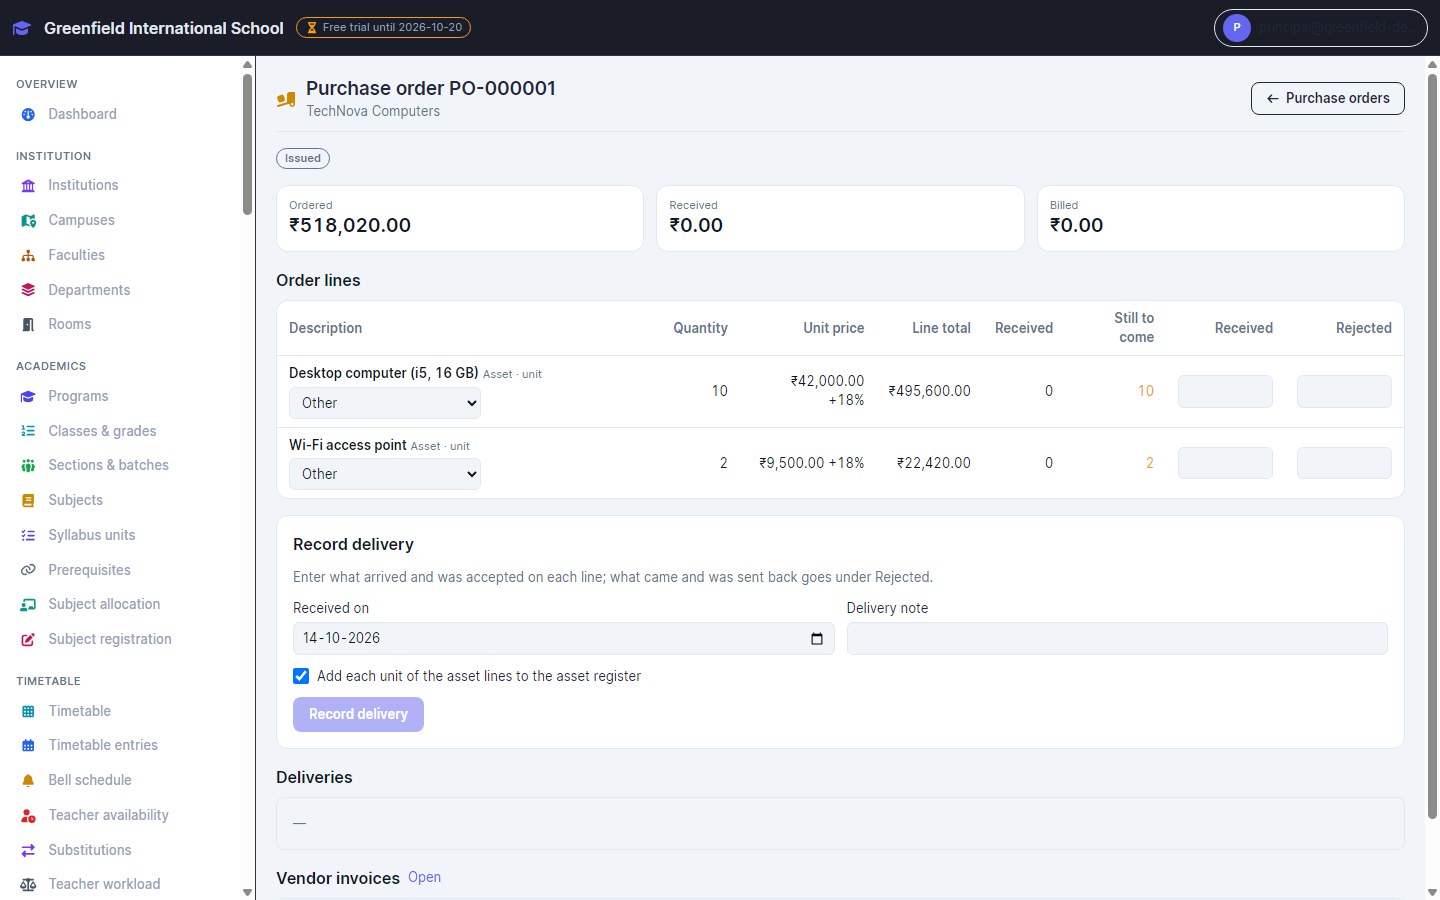Go back to Purchase orders

click(1328, 98)
